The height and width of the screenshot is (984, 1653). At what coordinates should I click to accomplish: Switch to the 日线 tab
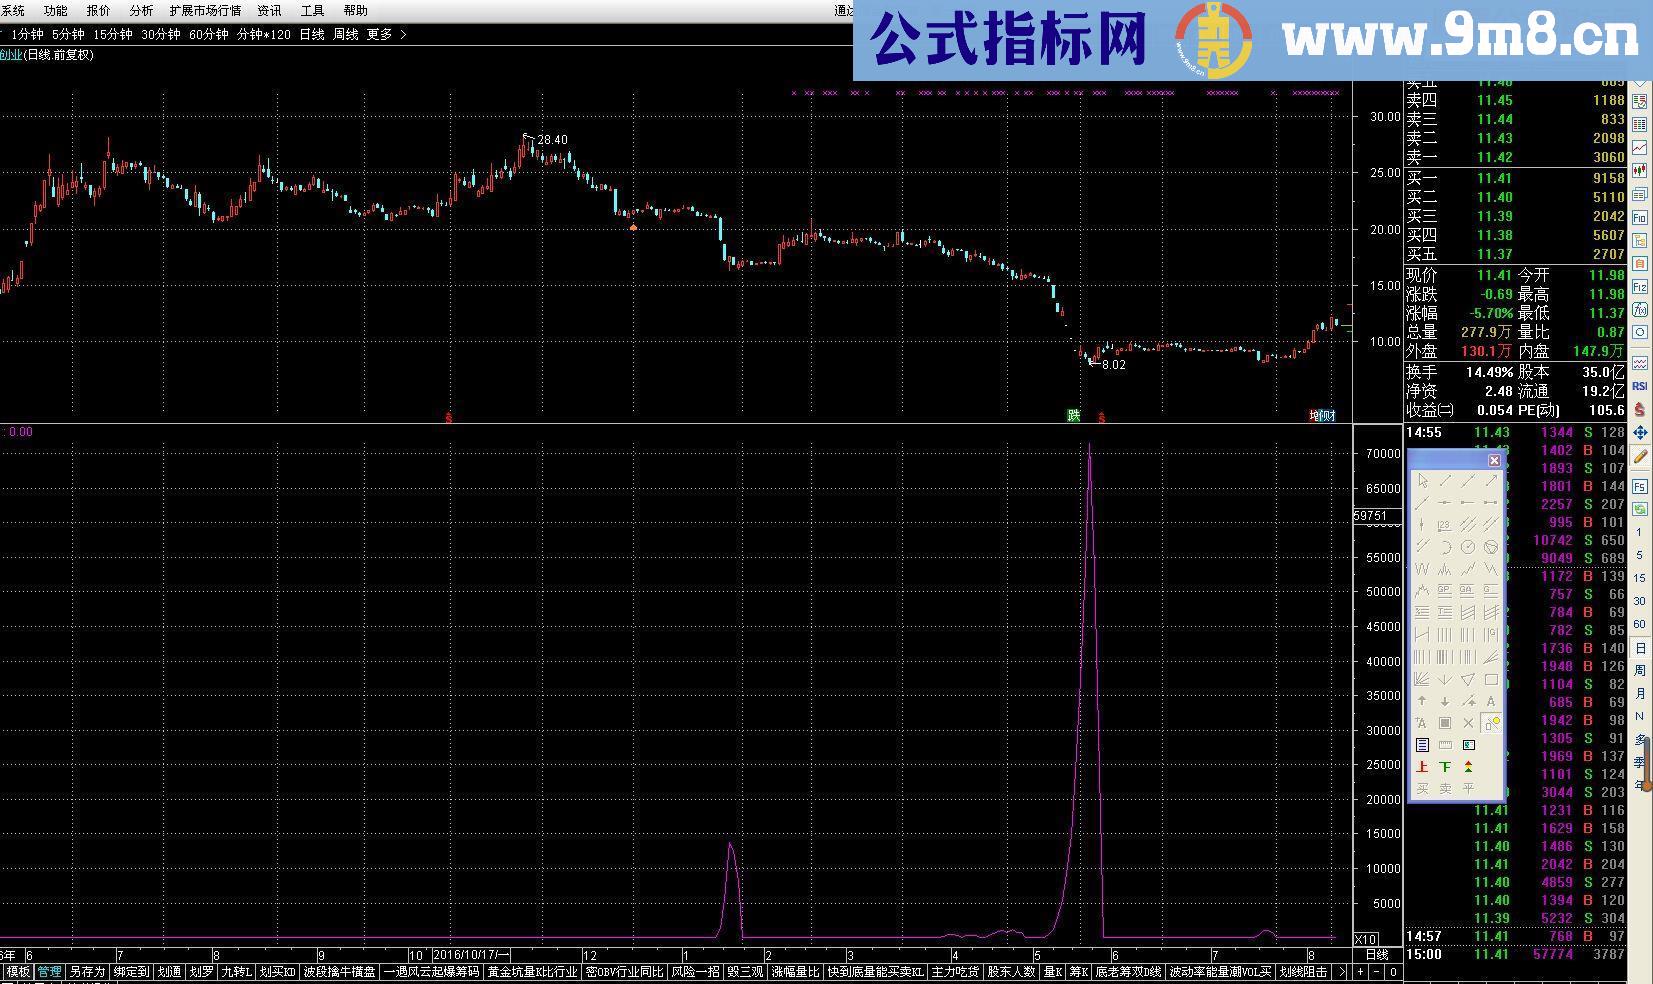[x=312, y=33]
